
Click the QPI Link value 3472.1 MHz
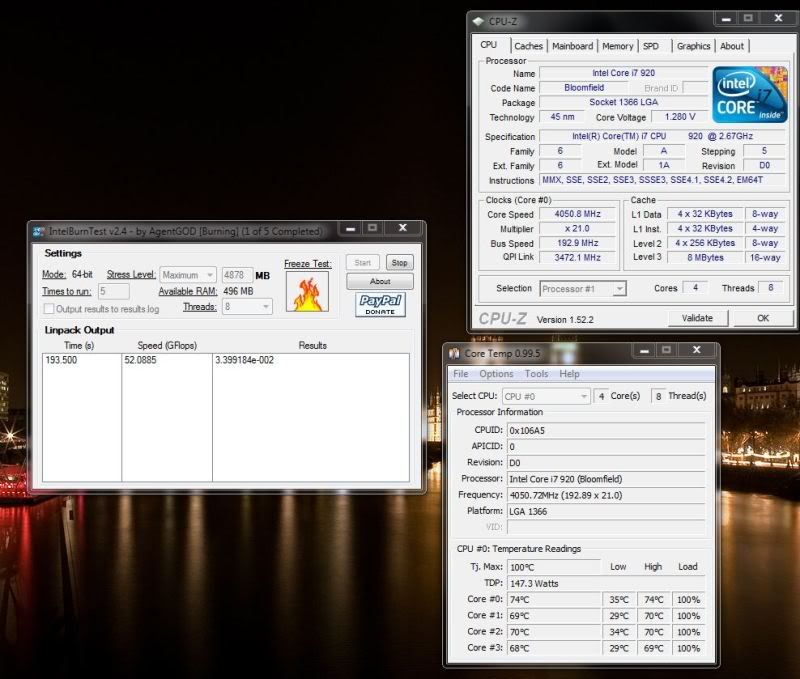(578, 258)
